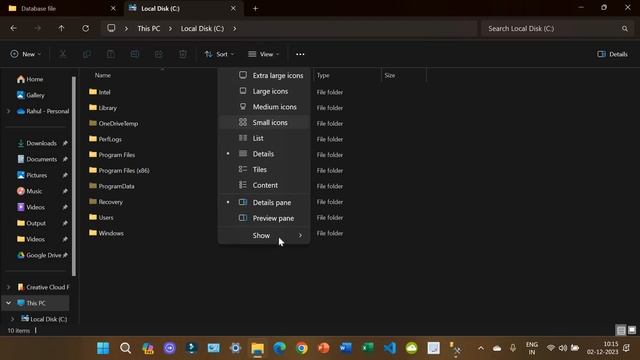The height and width of the screenshot is (360, 640).
Task: Expand Rahul - Personal OneDrive node
Action: pyautogui.click(x=9, y=111)
